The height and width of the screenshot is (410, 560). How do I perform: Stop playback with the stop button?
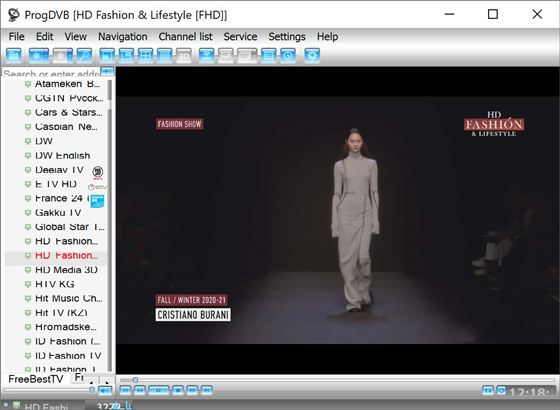tap(178, 390)
